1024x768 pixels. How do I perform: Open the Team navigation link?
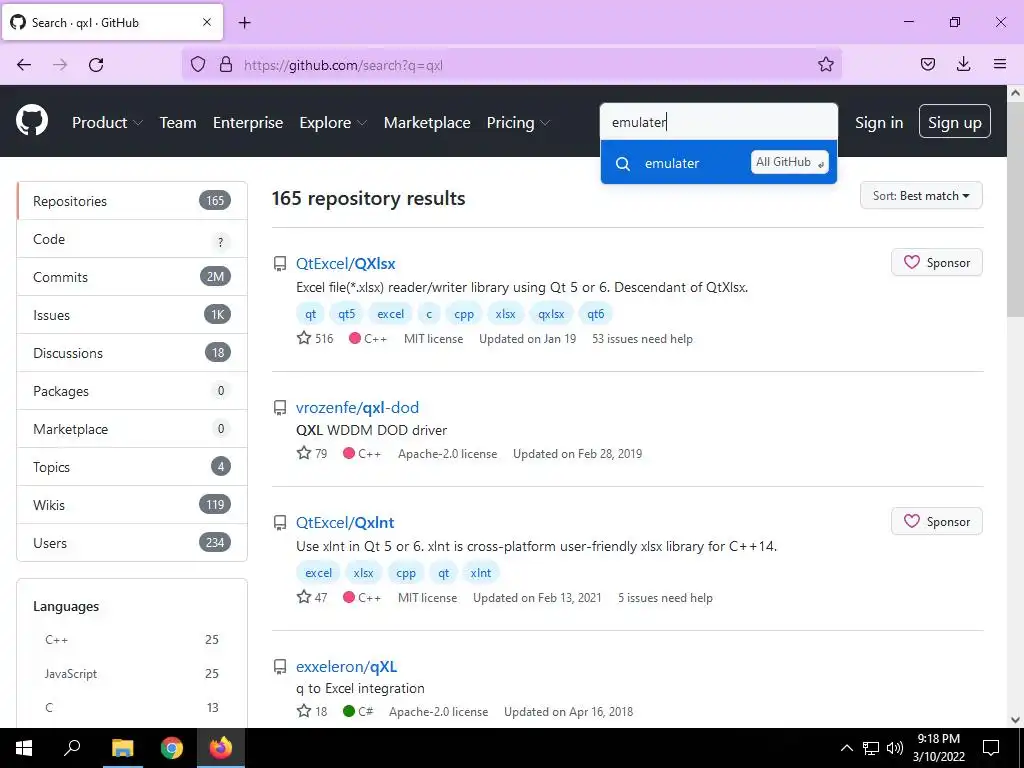(x=178, y=122)
